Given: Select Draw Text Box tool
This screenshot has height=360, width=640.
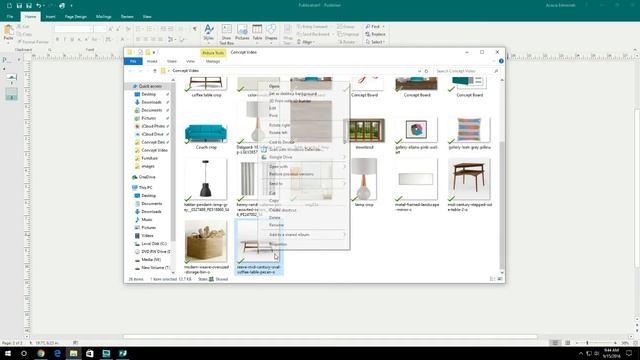Looking at the screenshot, I should click(226, 34).
